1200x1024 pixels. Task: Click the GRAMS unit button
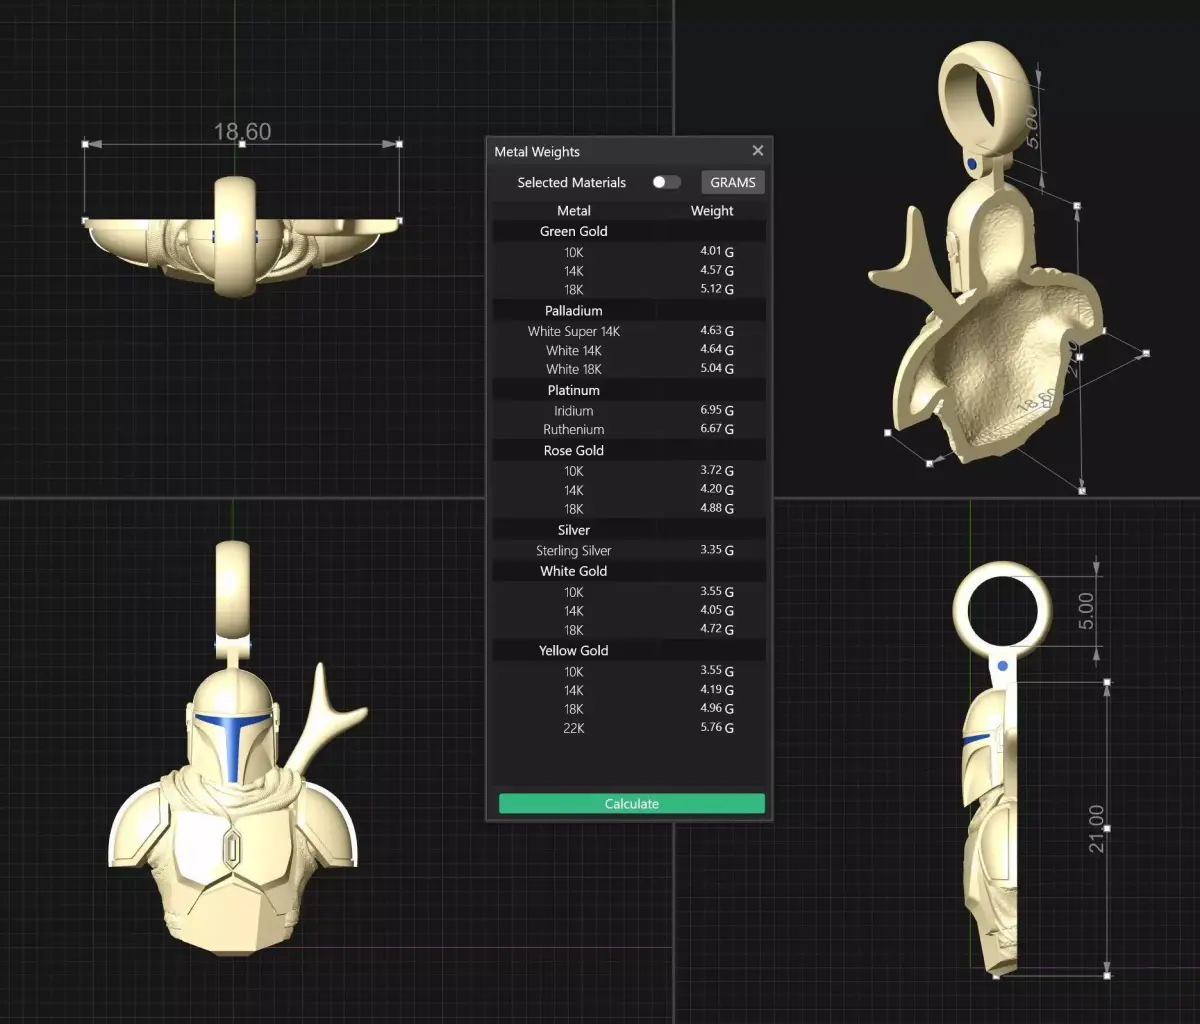733,182
